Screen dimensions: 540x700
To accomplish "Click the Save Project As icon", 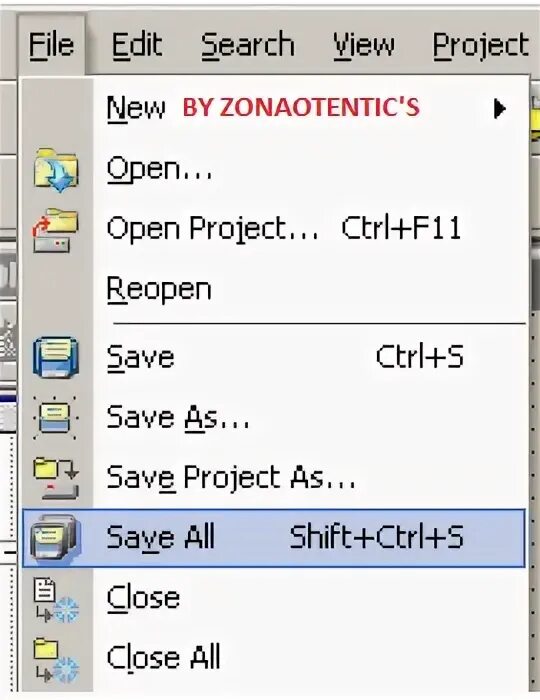I will (x=56, y=478).
